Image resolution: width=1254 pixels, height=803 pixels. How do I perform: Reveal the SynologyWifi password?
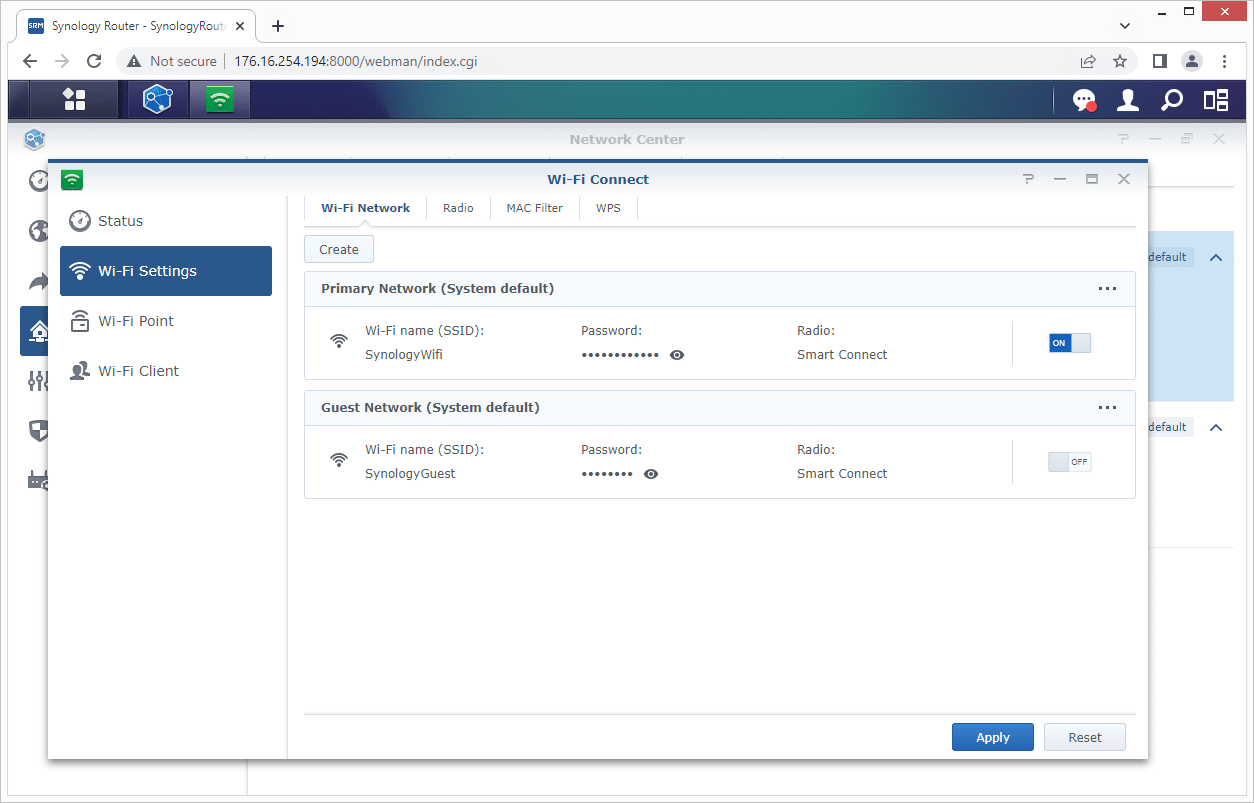coord(677,355)
